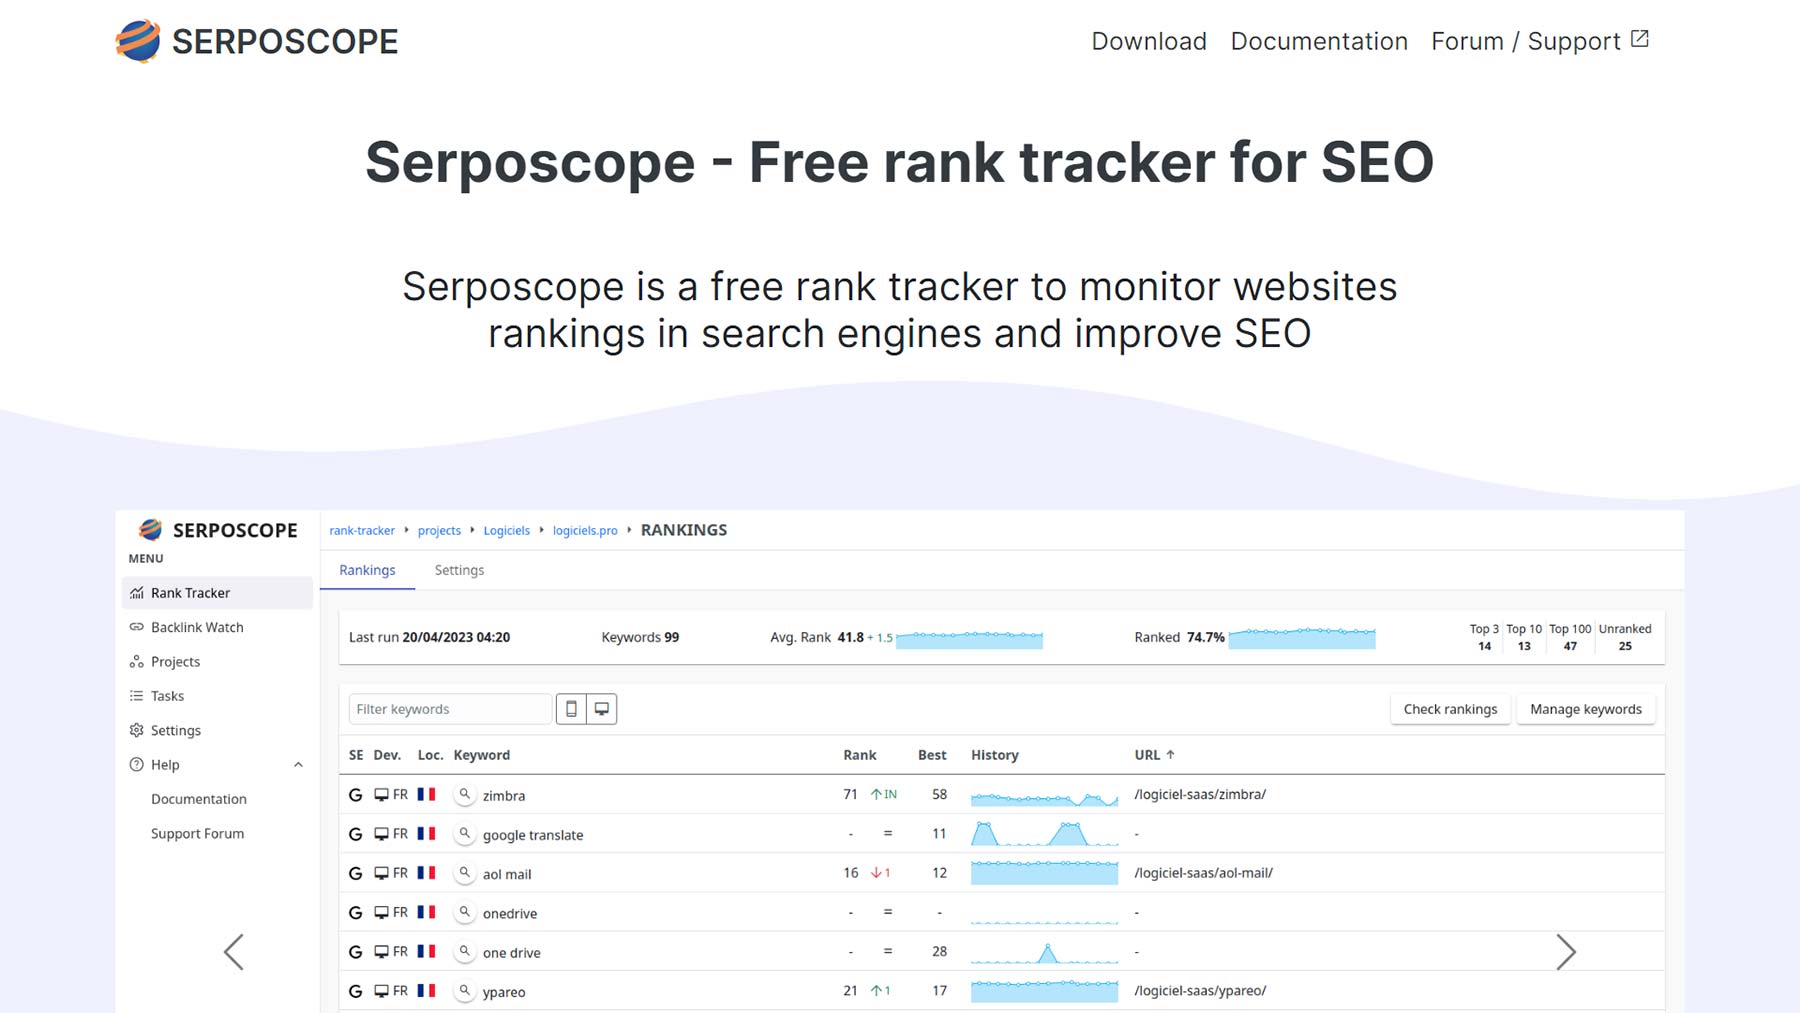Click URL '/logiciel-saas/ypareo/'

pyautogui.click(x=1200, y=990)
